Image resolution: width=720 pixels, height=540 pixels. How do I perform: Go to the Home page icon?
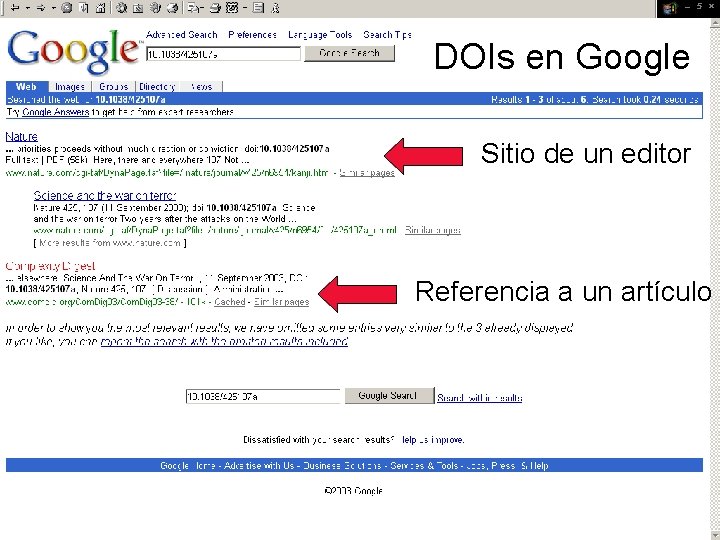tap(101, 8)
